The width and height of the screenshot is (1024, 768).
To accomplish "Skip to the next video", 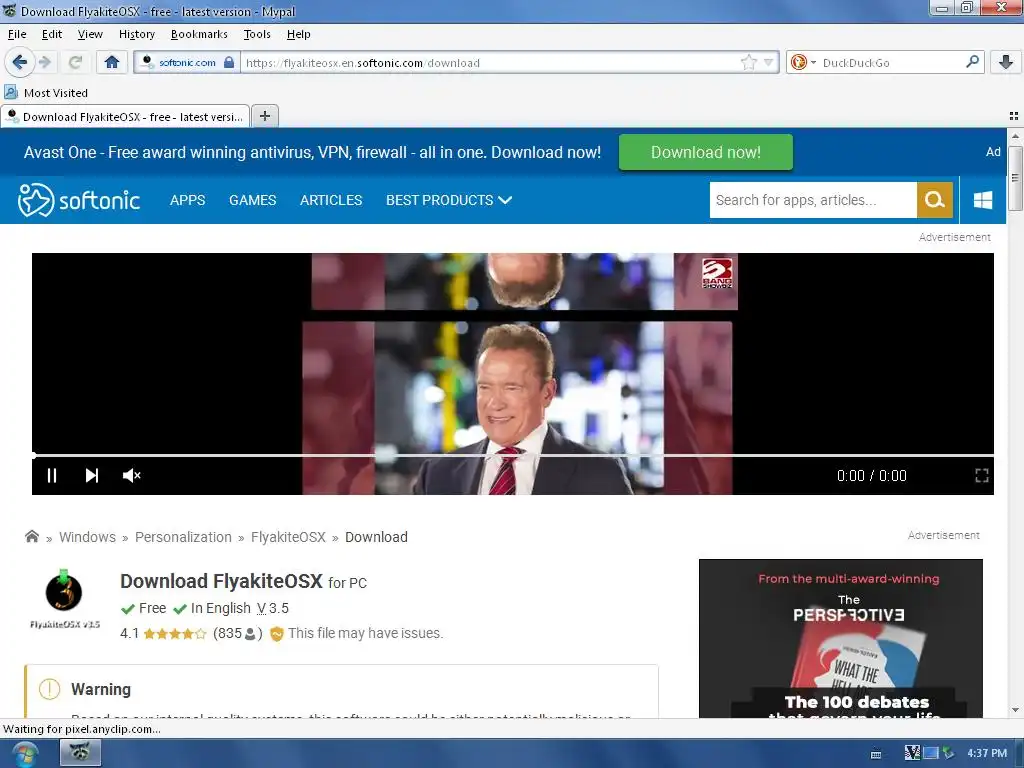I will pyautogui.click(x=91, y=475).
